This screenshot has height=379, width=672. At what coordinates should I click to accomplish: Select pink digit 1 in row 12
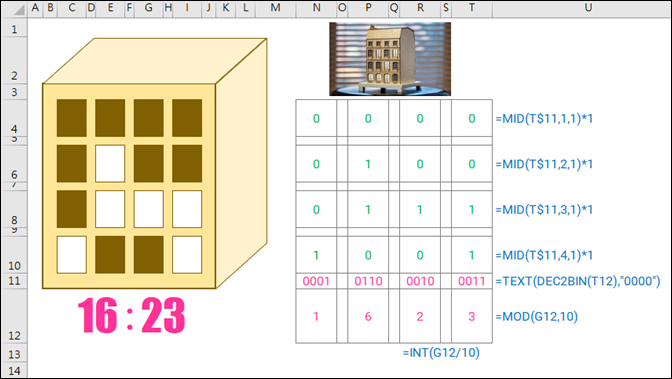[x=316, y=316]
